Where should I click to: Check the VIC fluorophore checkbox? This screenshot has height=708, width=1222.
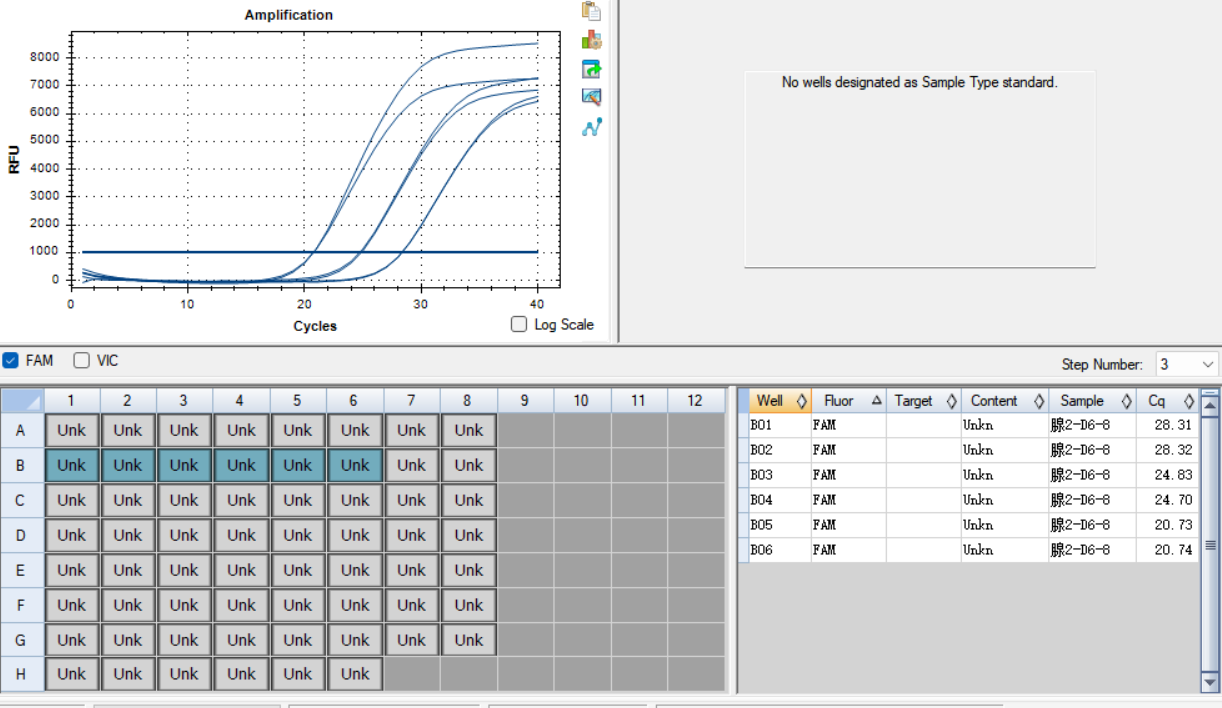tap(82, 360)
